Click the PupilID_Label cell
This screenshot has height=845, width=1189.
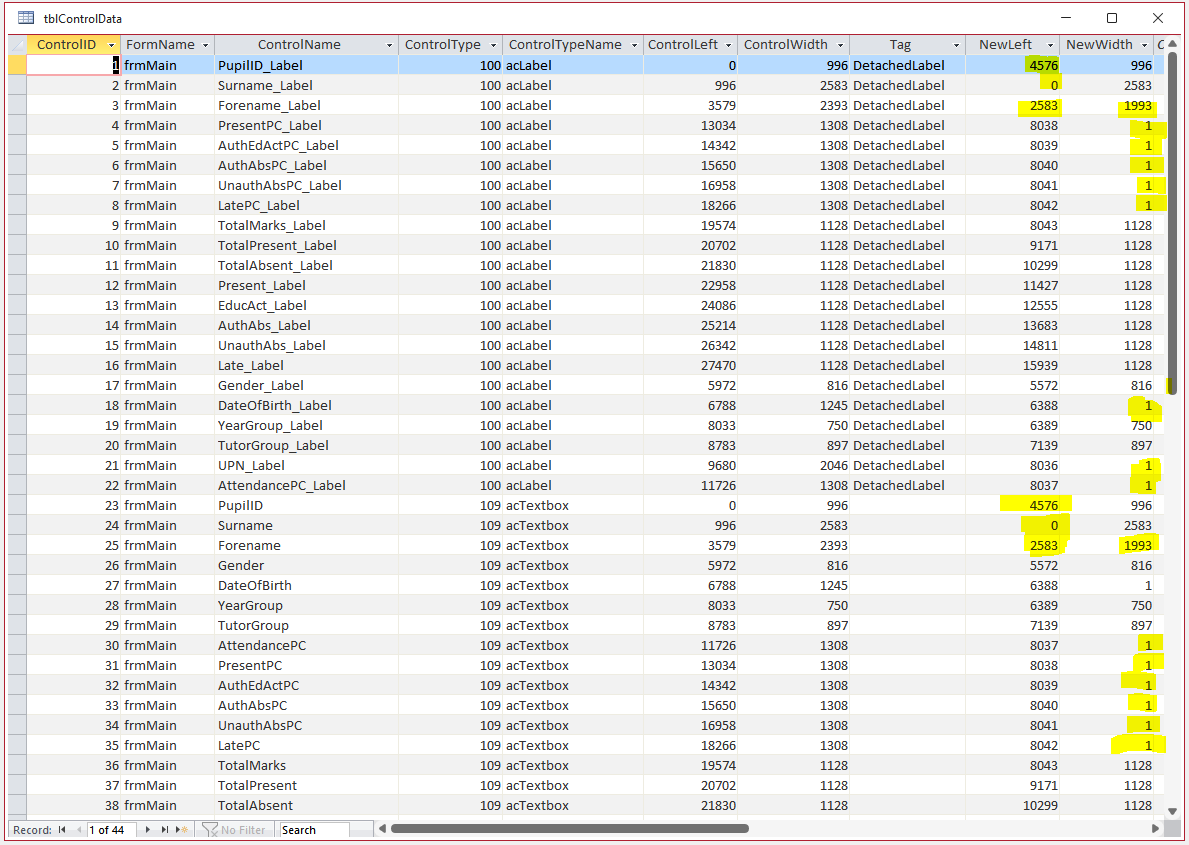[x=306, y=65]
